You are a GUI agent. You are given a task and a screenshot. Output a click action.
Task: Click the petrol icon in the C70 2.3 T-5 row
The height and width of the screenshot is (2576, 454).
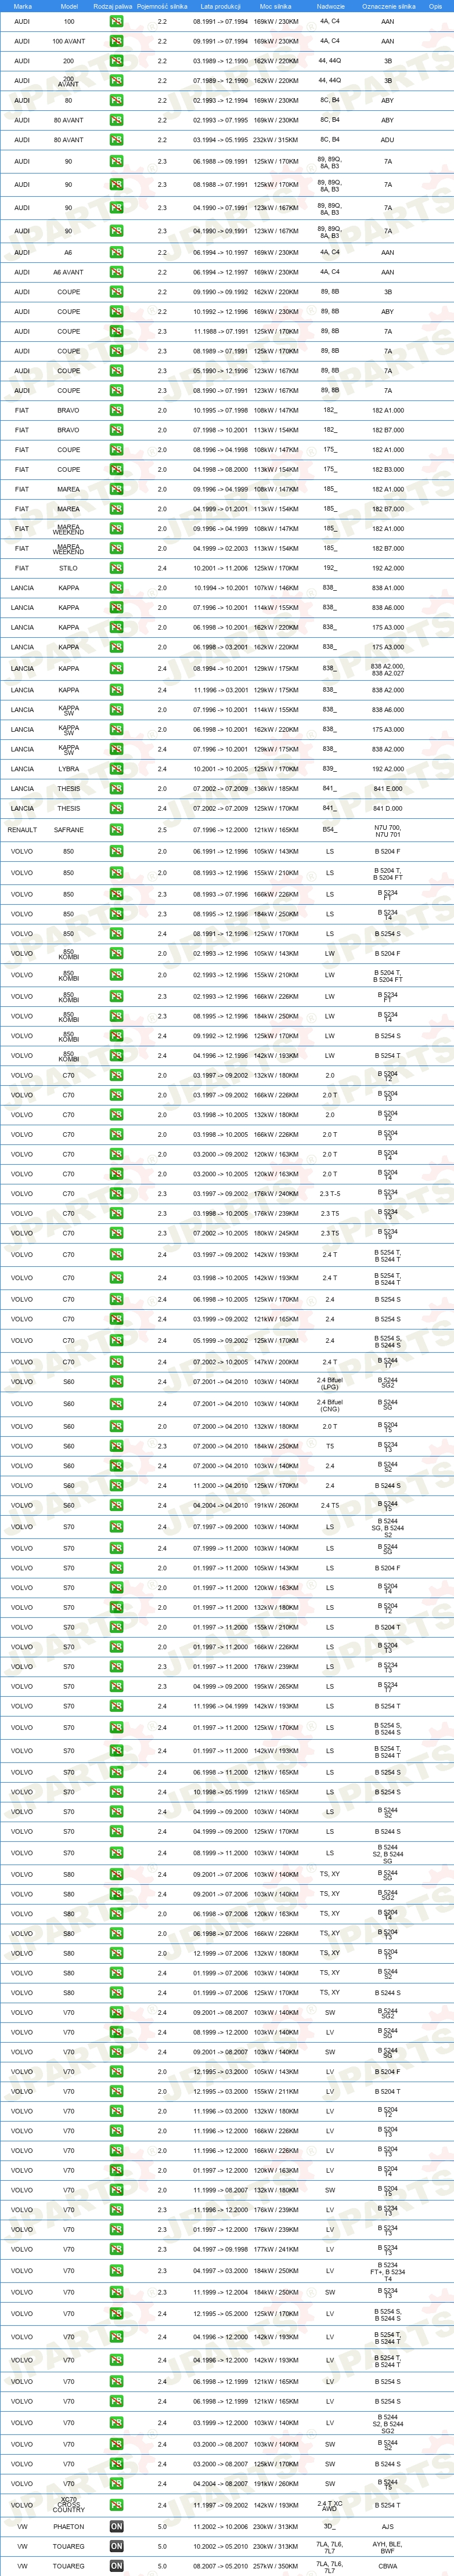[x=116, y=1193]
